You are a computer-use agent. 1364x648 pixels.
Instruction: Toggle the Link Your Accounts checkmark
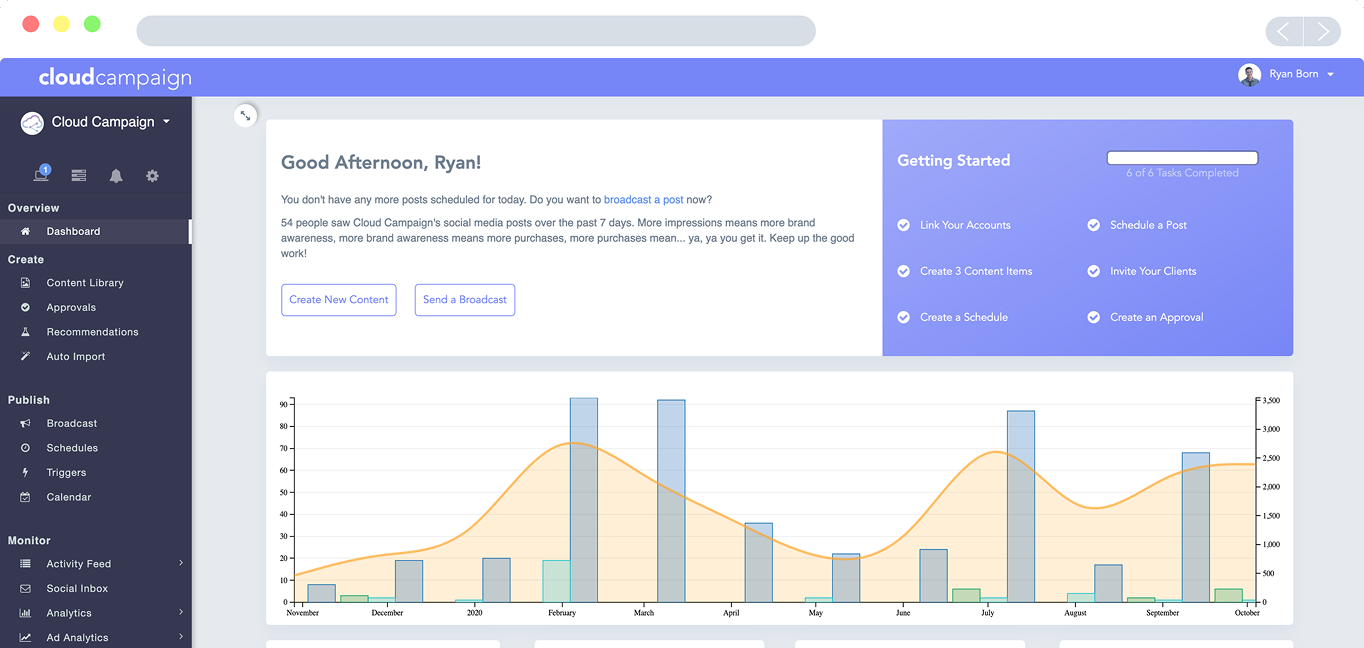(x=903, y=225)
